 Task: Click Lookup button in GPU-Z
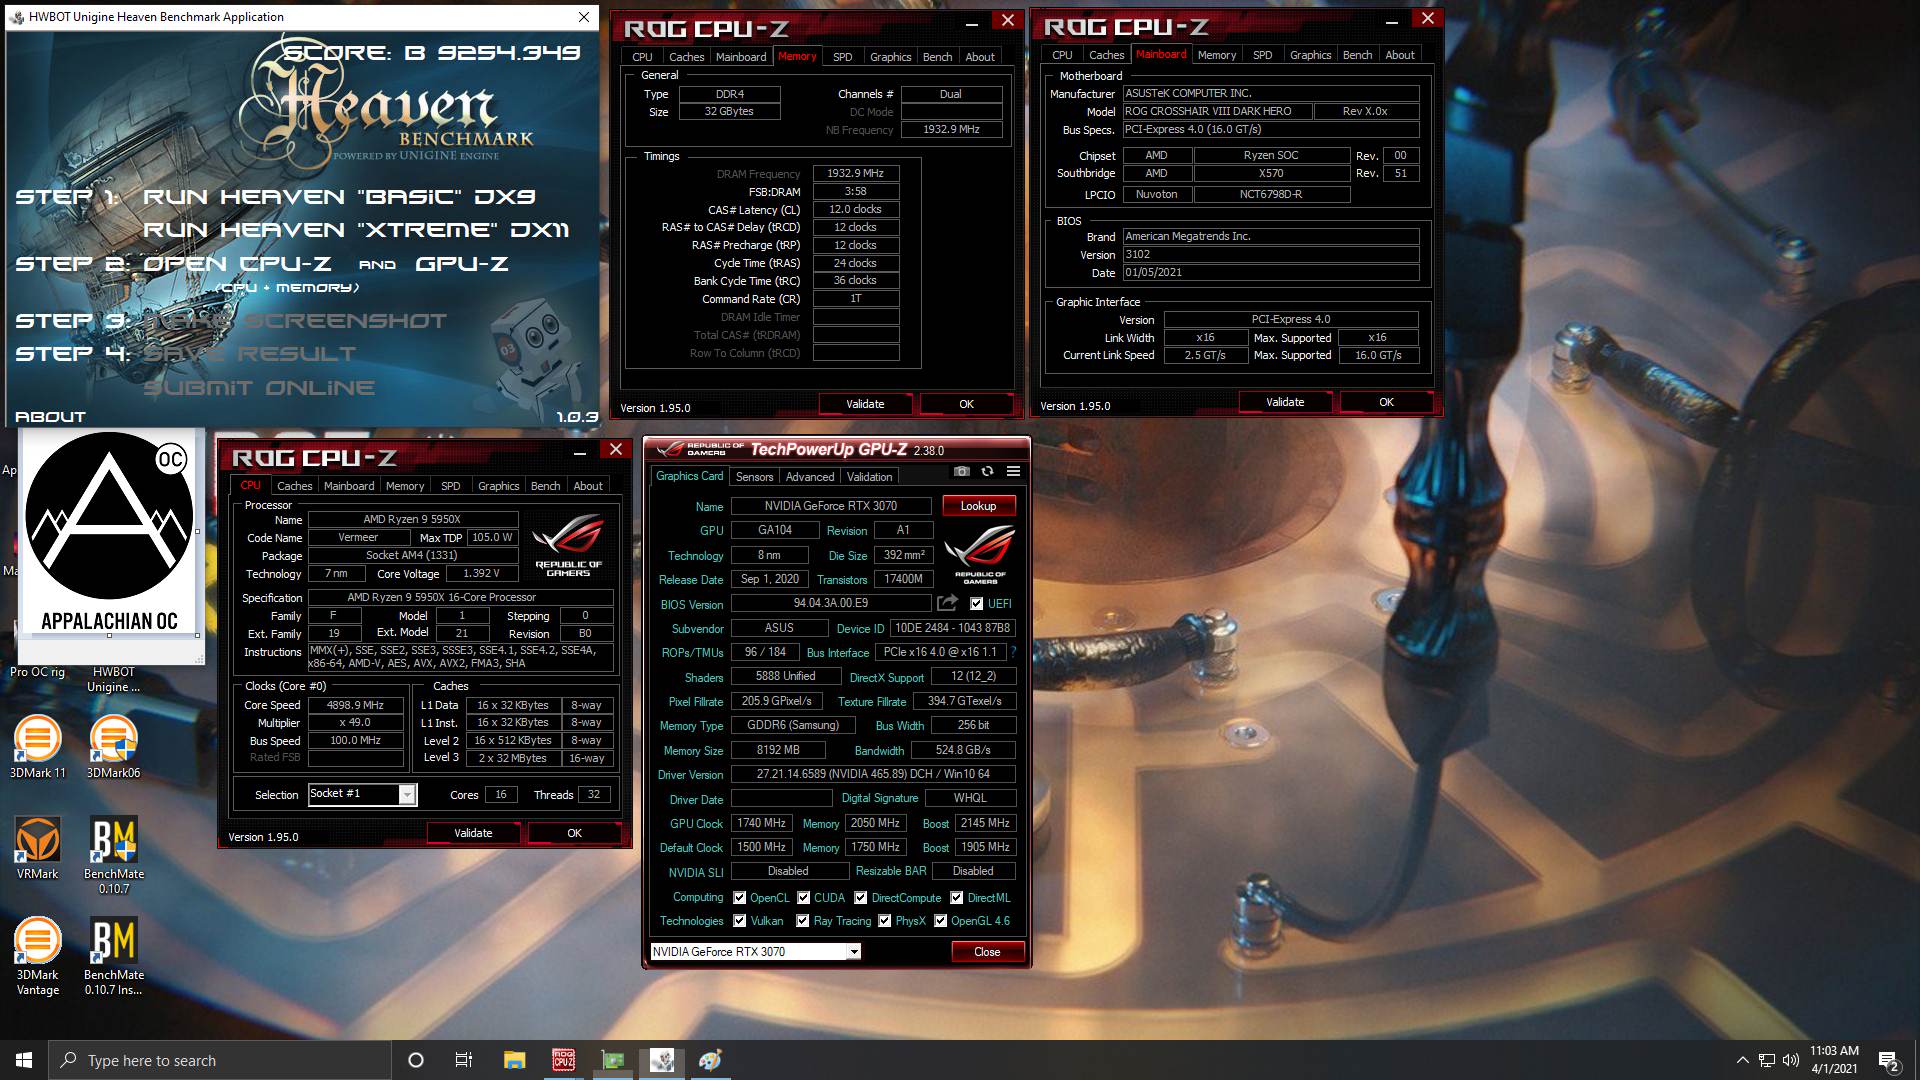978,506
